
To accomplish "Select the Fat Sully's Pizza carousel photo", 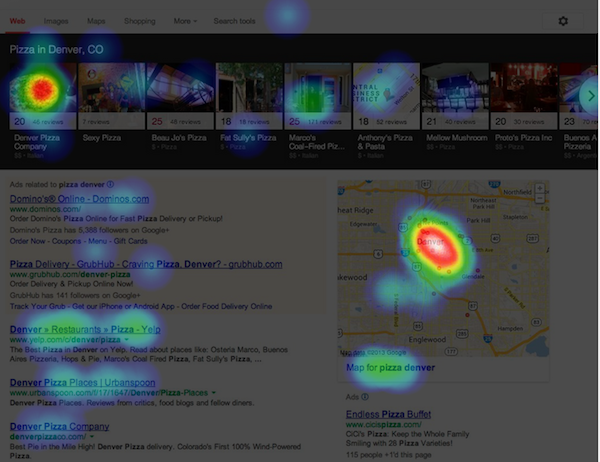I will pos(249,88).
